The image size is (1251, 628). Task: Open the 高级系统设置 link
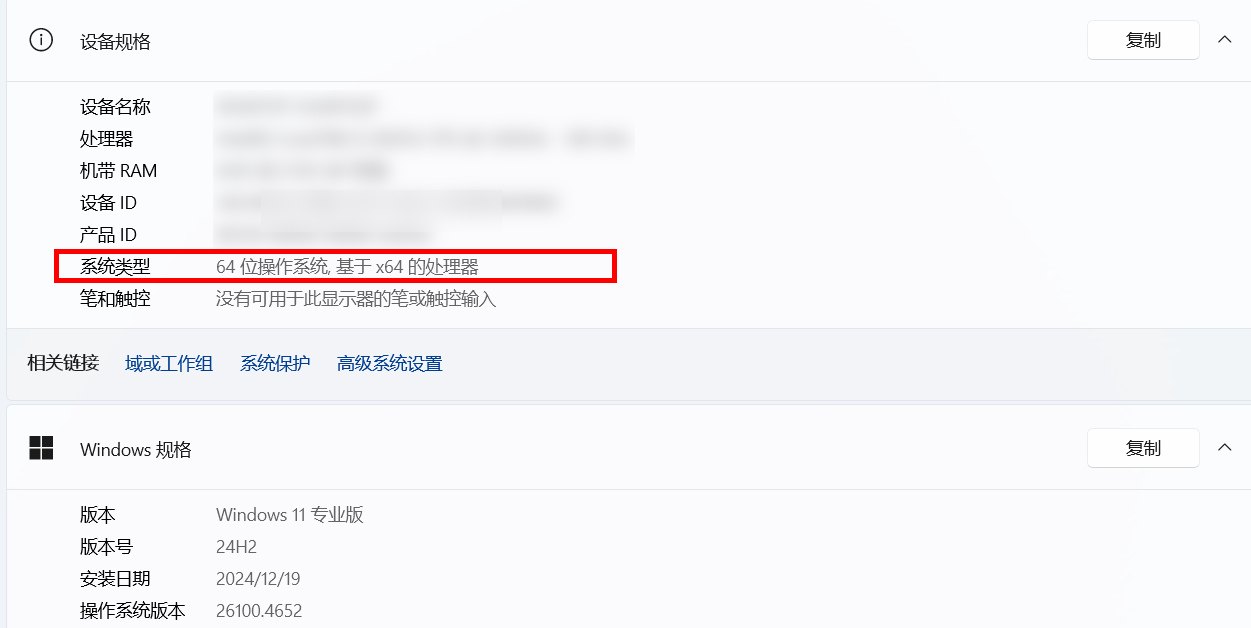click(x=390, y=364)
